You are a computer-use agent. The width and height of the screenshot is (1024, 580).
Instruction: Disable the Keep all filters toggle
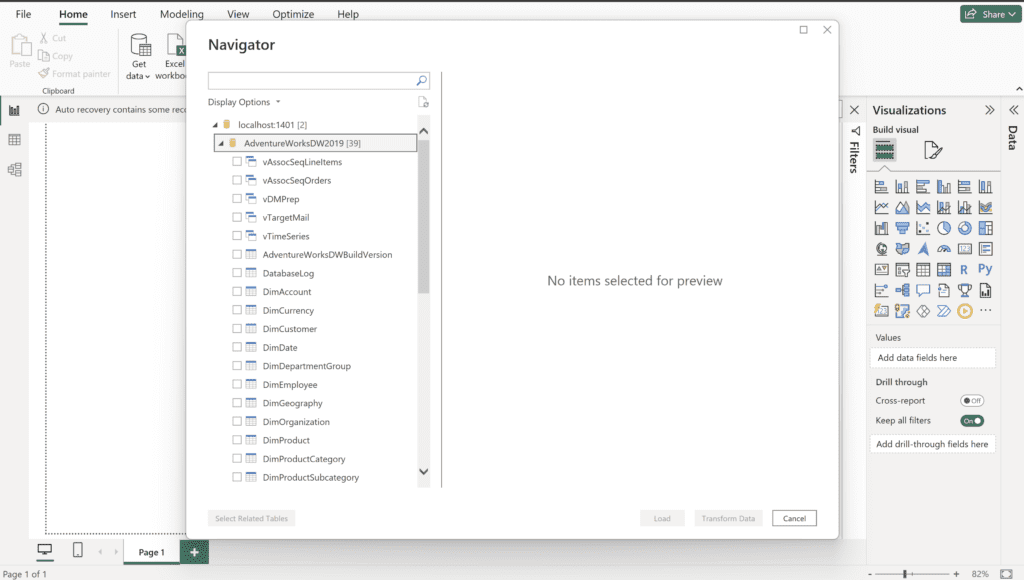[971, 421]
